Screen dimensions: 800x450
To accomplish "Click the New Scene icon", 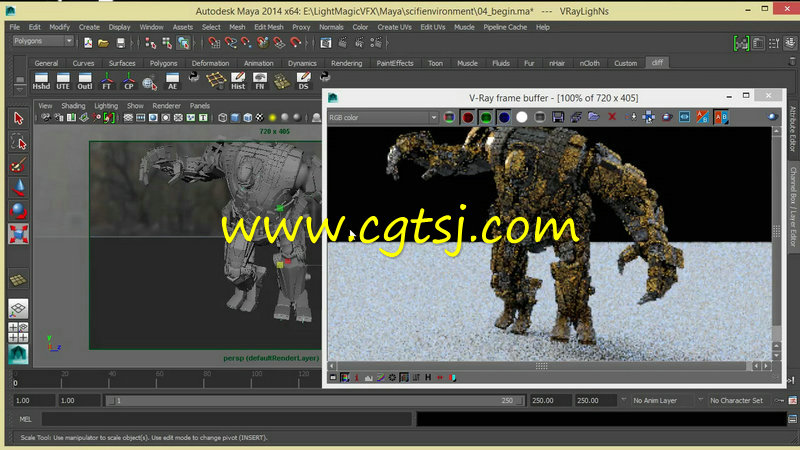I will tap(88, 43).
